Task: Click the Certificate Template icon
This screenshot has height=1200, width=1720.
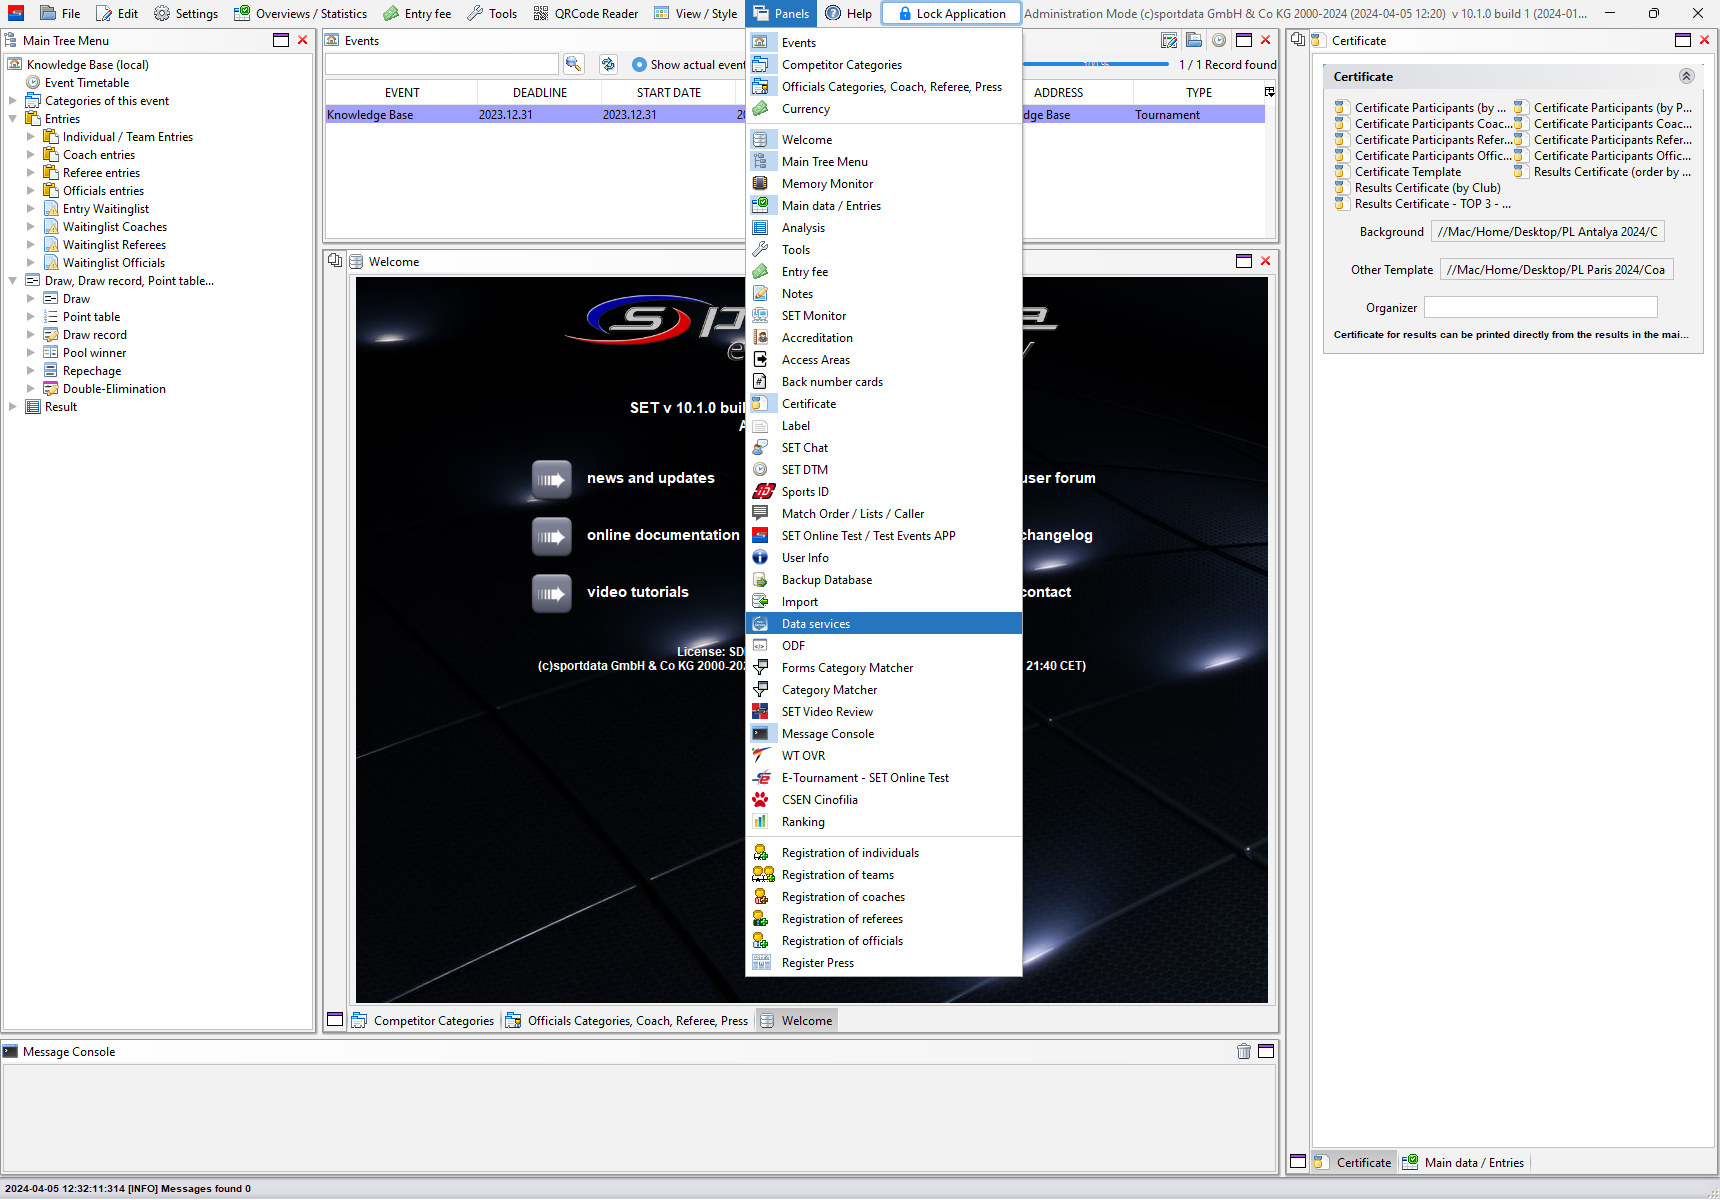Action: (1342, 171)
